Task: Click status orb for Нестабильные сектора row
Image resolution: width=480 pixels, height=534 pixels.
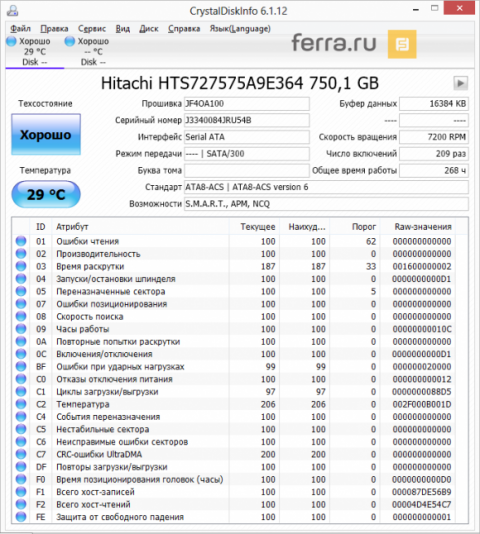Action: tap(21, 429)
